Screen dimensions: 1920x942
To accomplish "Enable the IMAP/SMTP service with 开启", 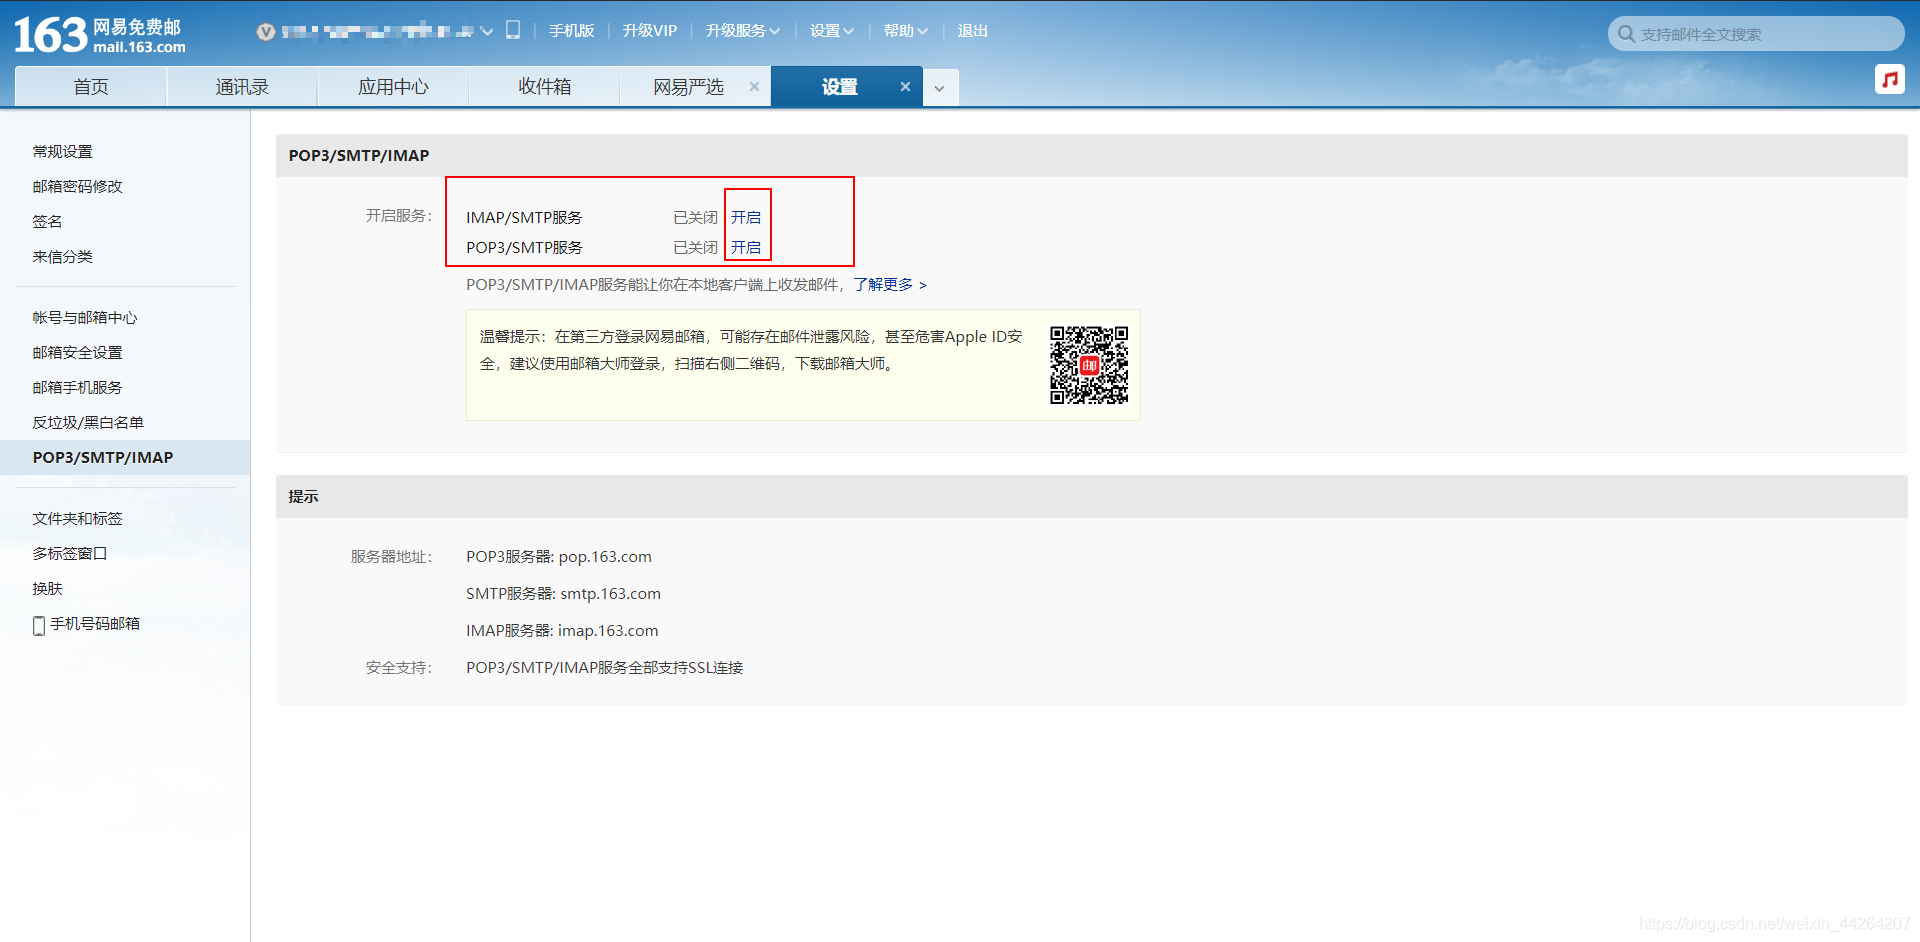I will pos(747,217).
